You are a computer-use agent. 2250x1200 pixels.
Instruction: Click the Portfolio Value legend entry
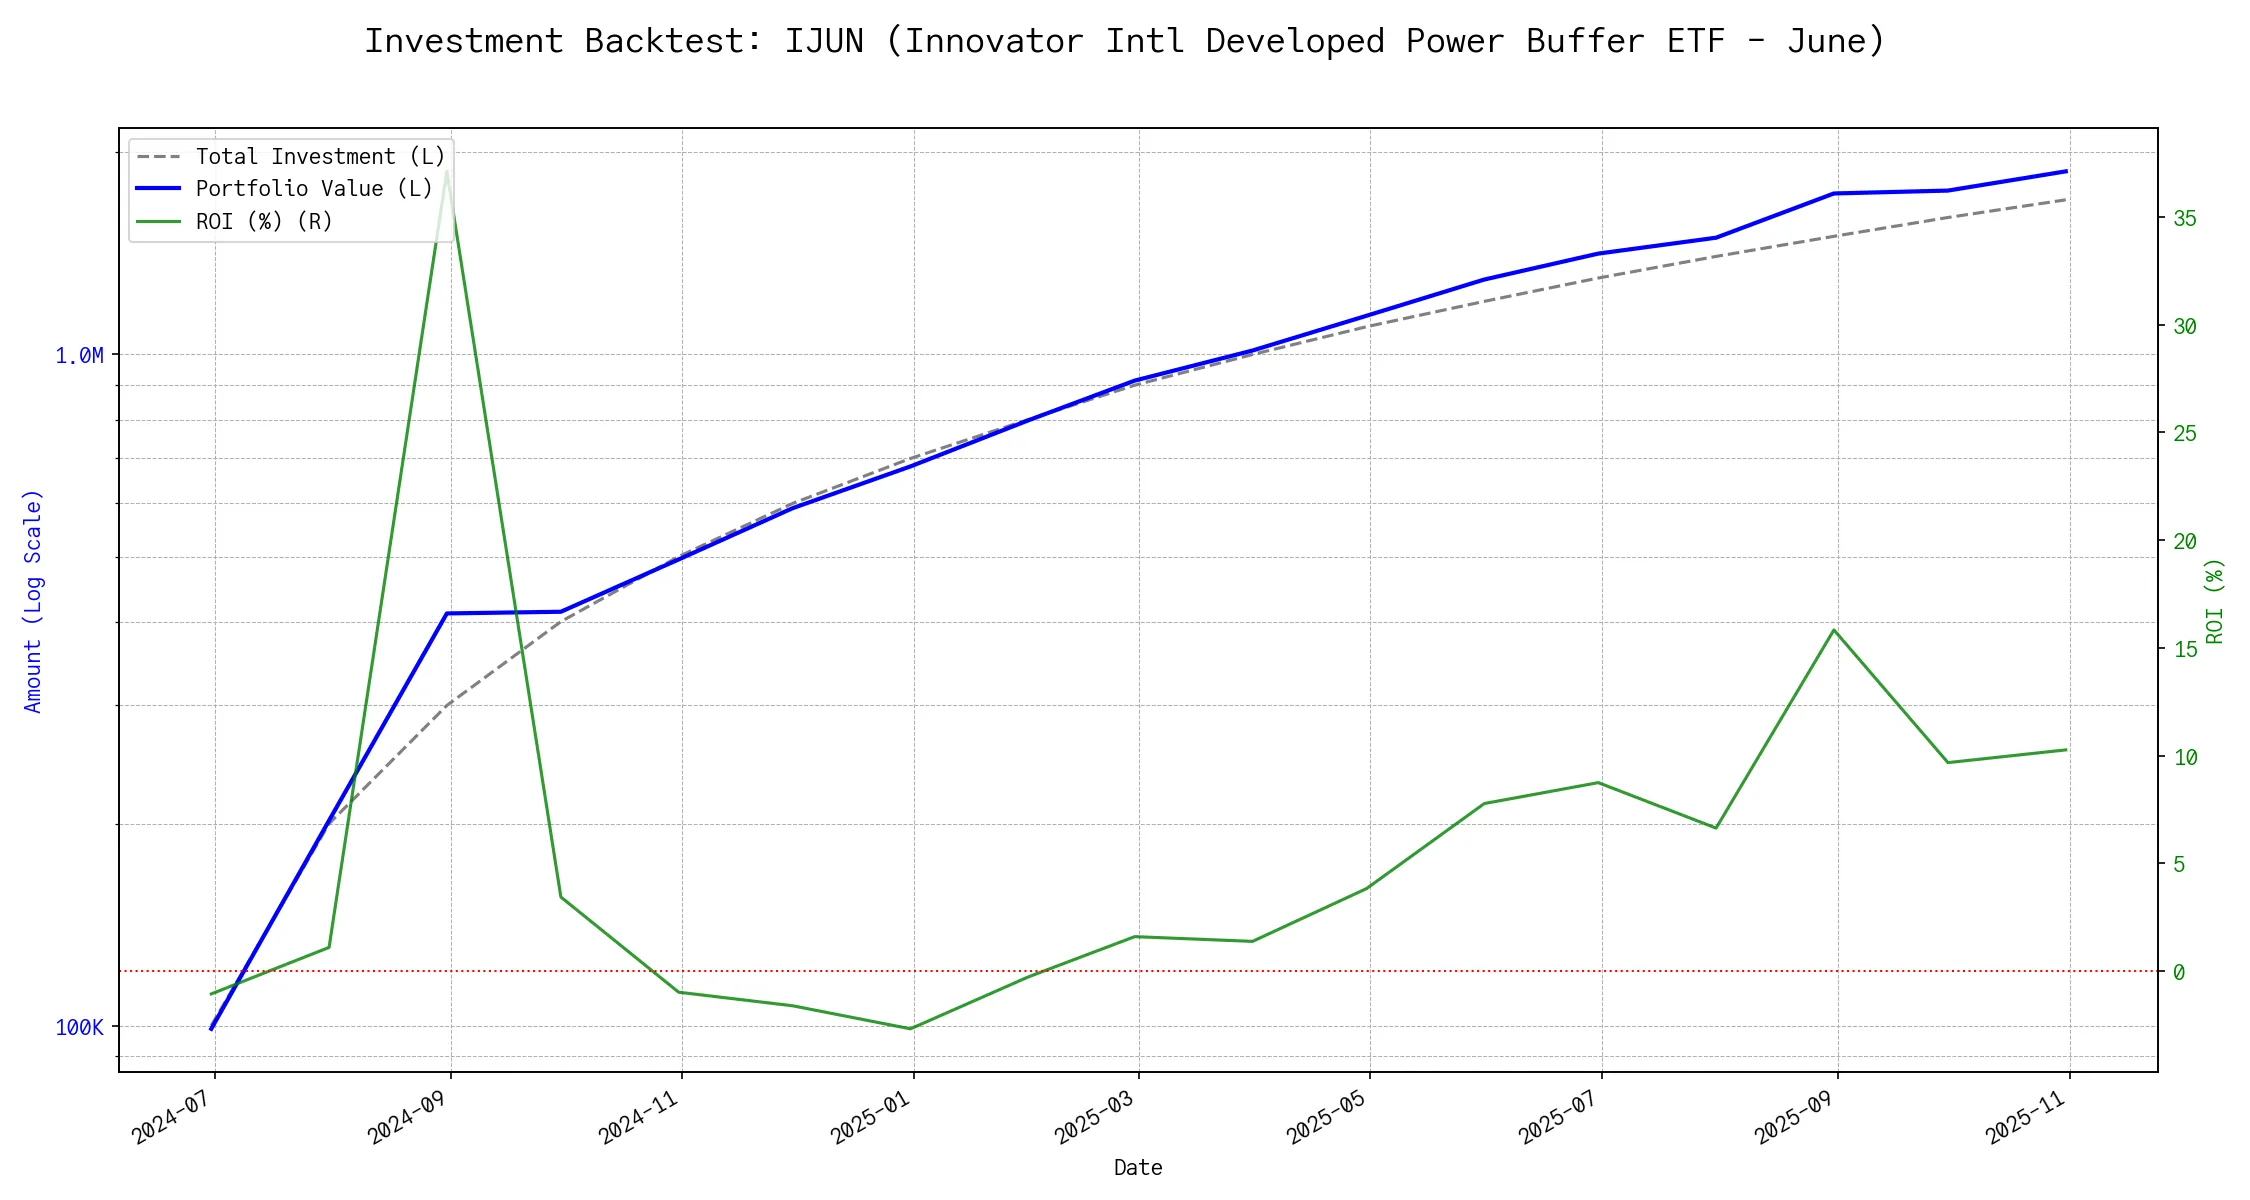(x=313, y=189)
